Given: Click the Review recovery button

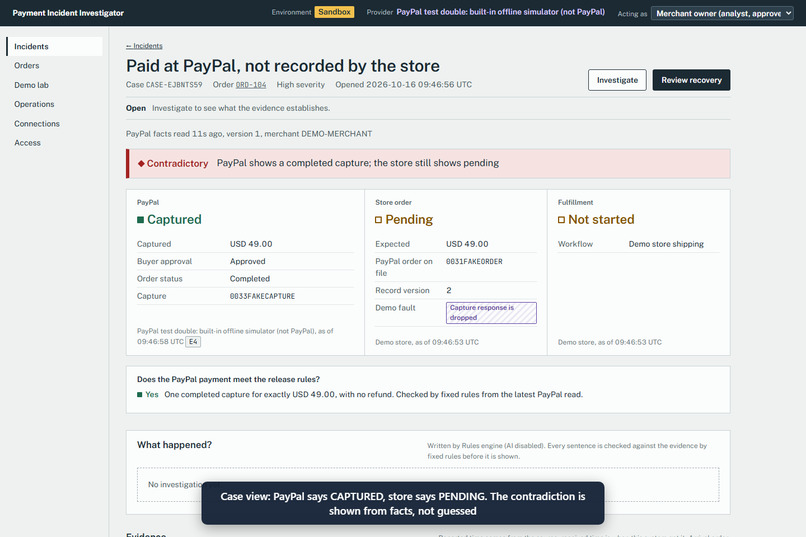Looking at the screenshot, I should pos(691,80).
